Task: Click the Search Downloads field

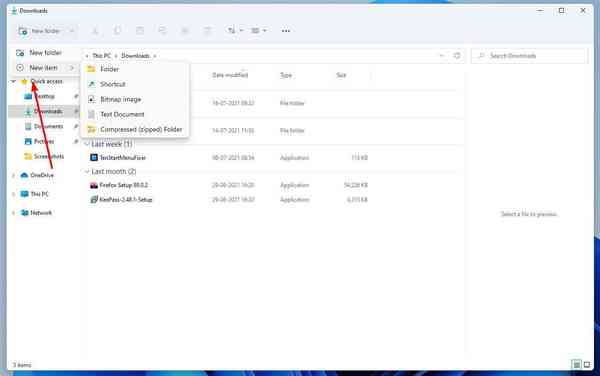Action: click(530, 56)
